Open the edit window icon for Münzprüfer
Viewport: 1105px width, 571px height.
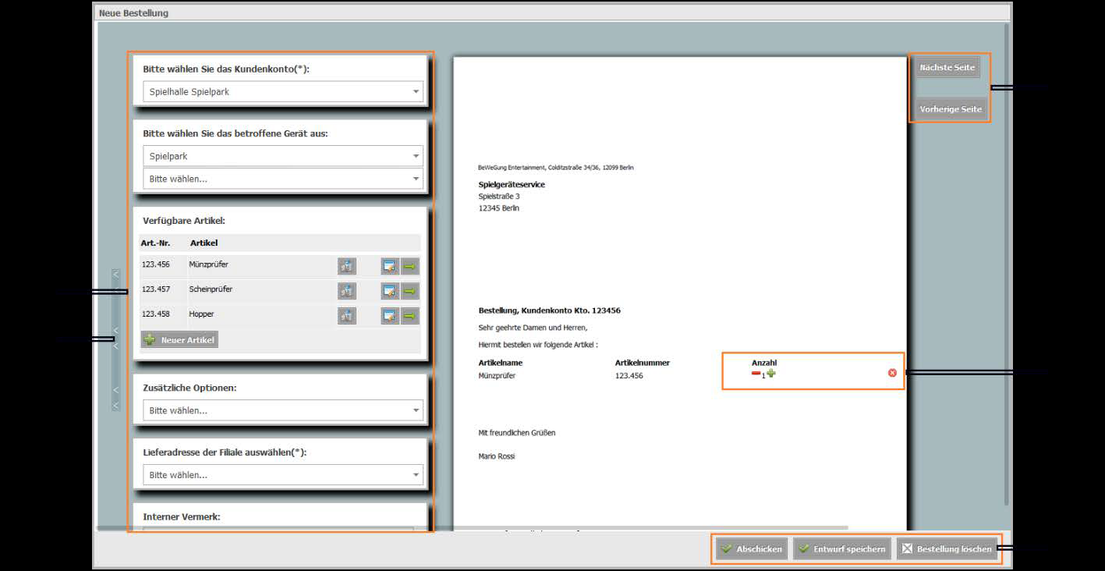tap(390, 266)
